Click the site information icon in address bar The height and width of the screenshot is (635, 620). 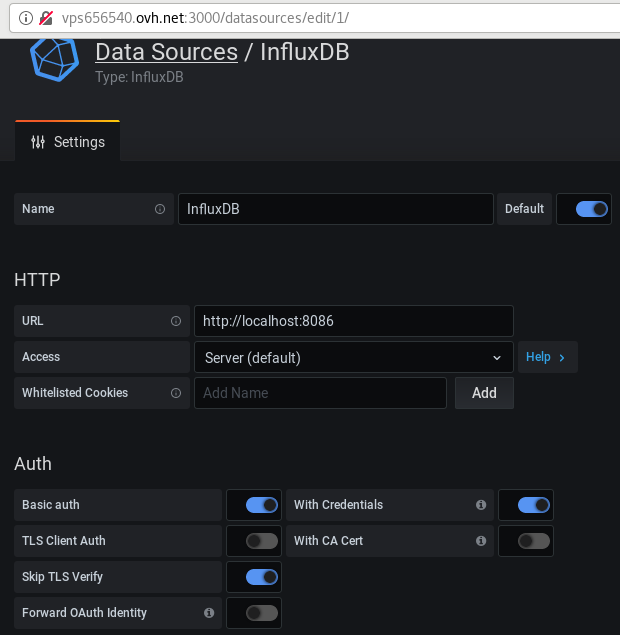[x=26, y=18]
